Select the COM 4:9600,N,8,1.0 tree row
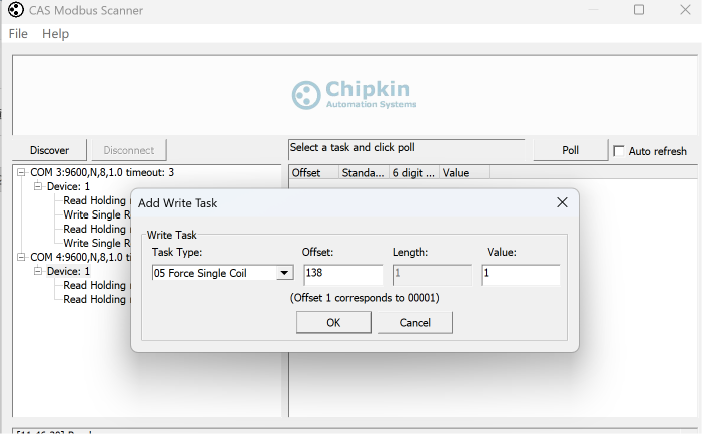Image resolution: width=702 pixels, height=434 pixels. tap(81, 257)
